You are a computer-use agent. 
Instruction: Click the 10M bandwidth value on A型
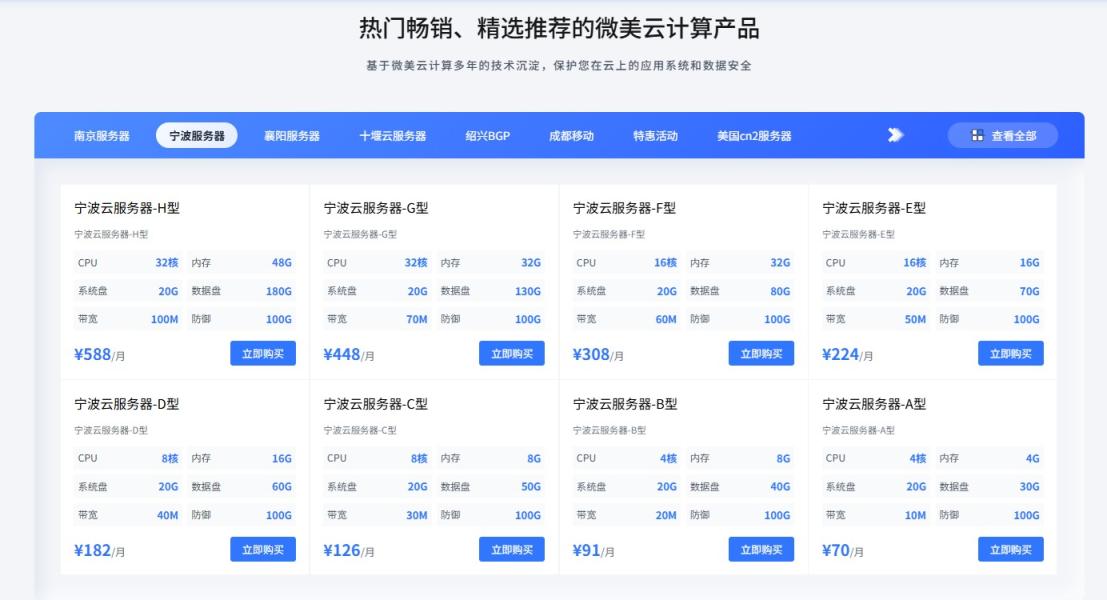(x=915, y=515)
